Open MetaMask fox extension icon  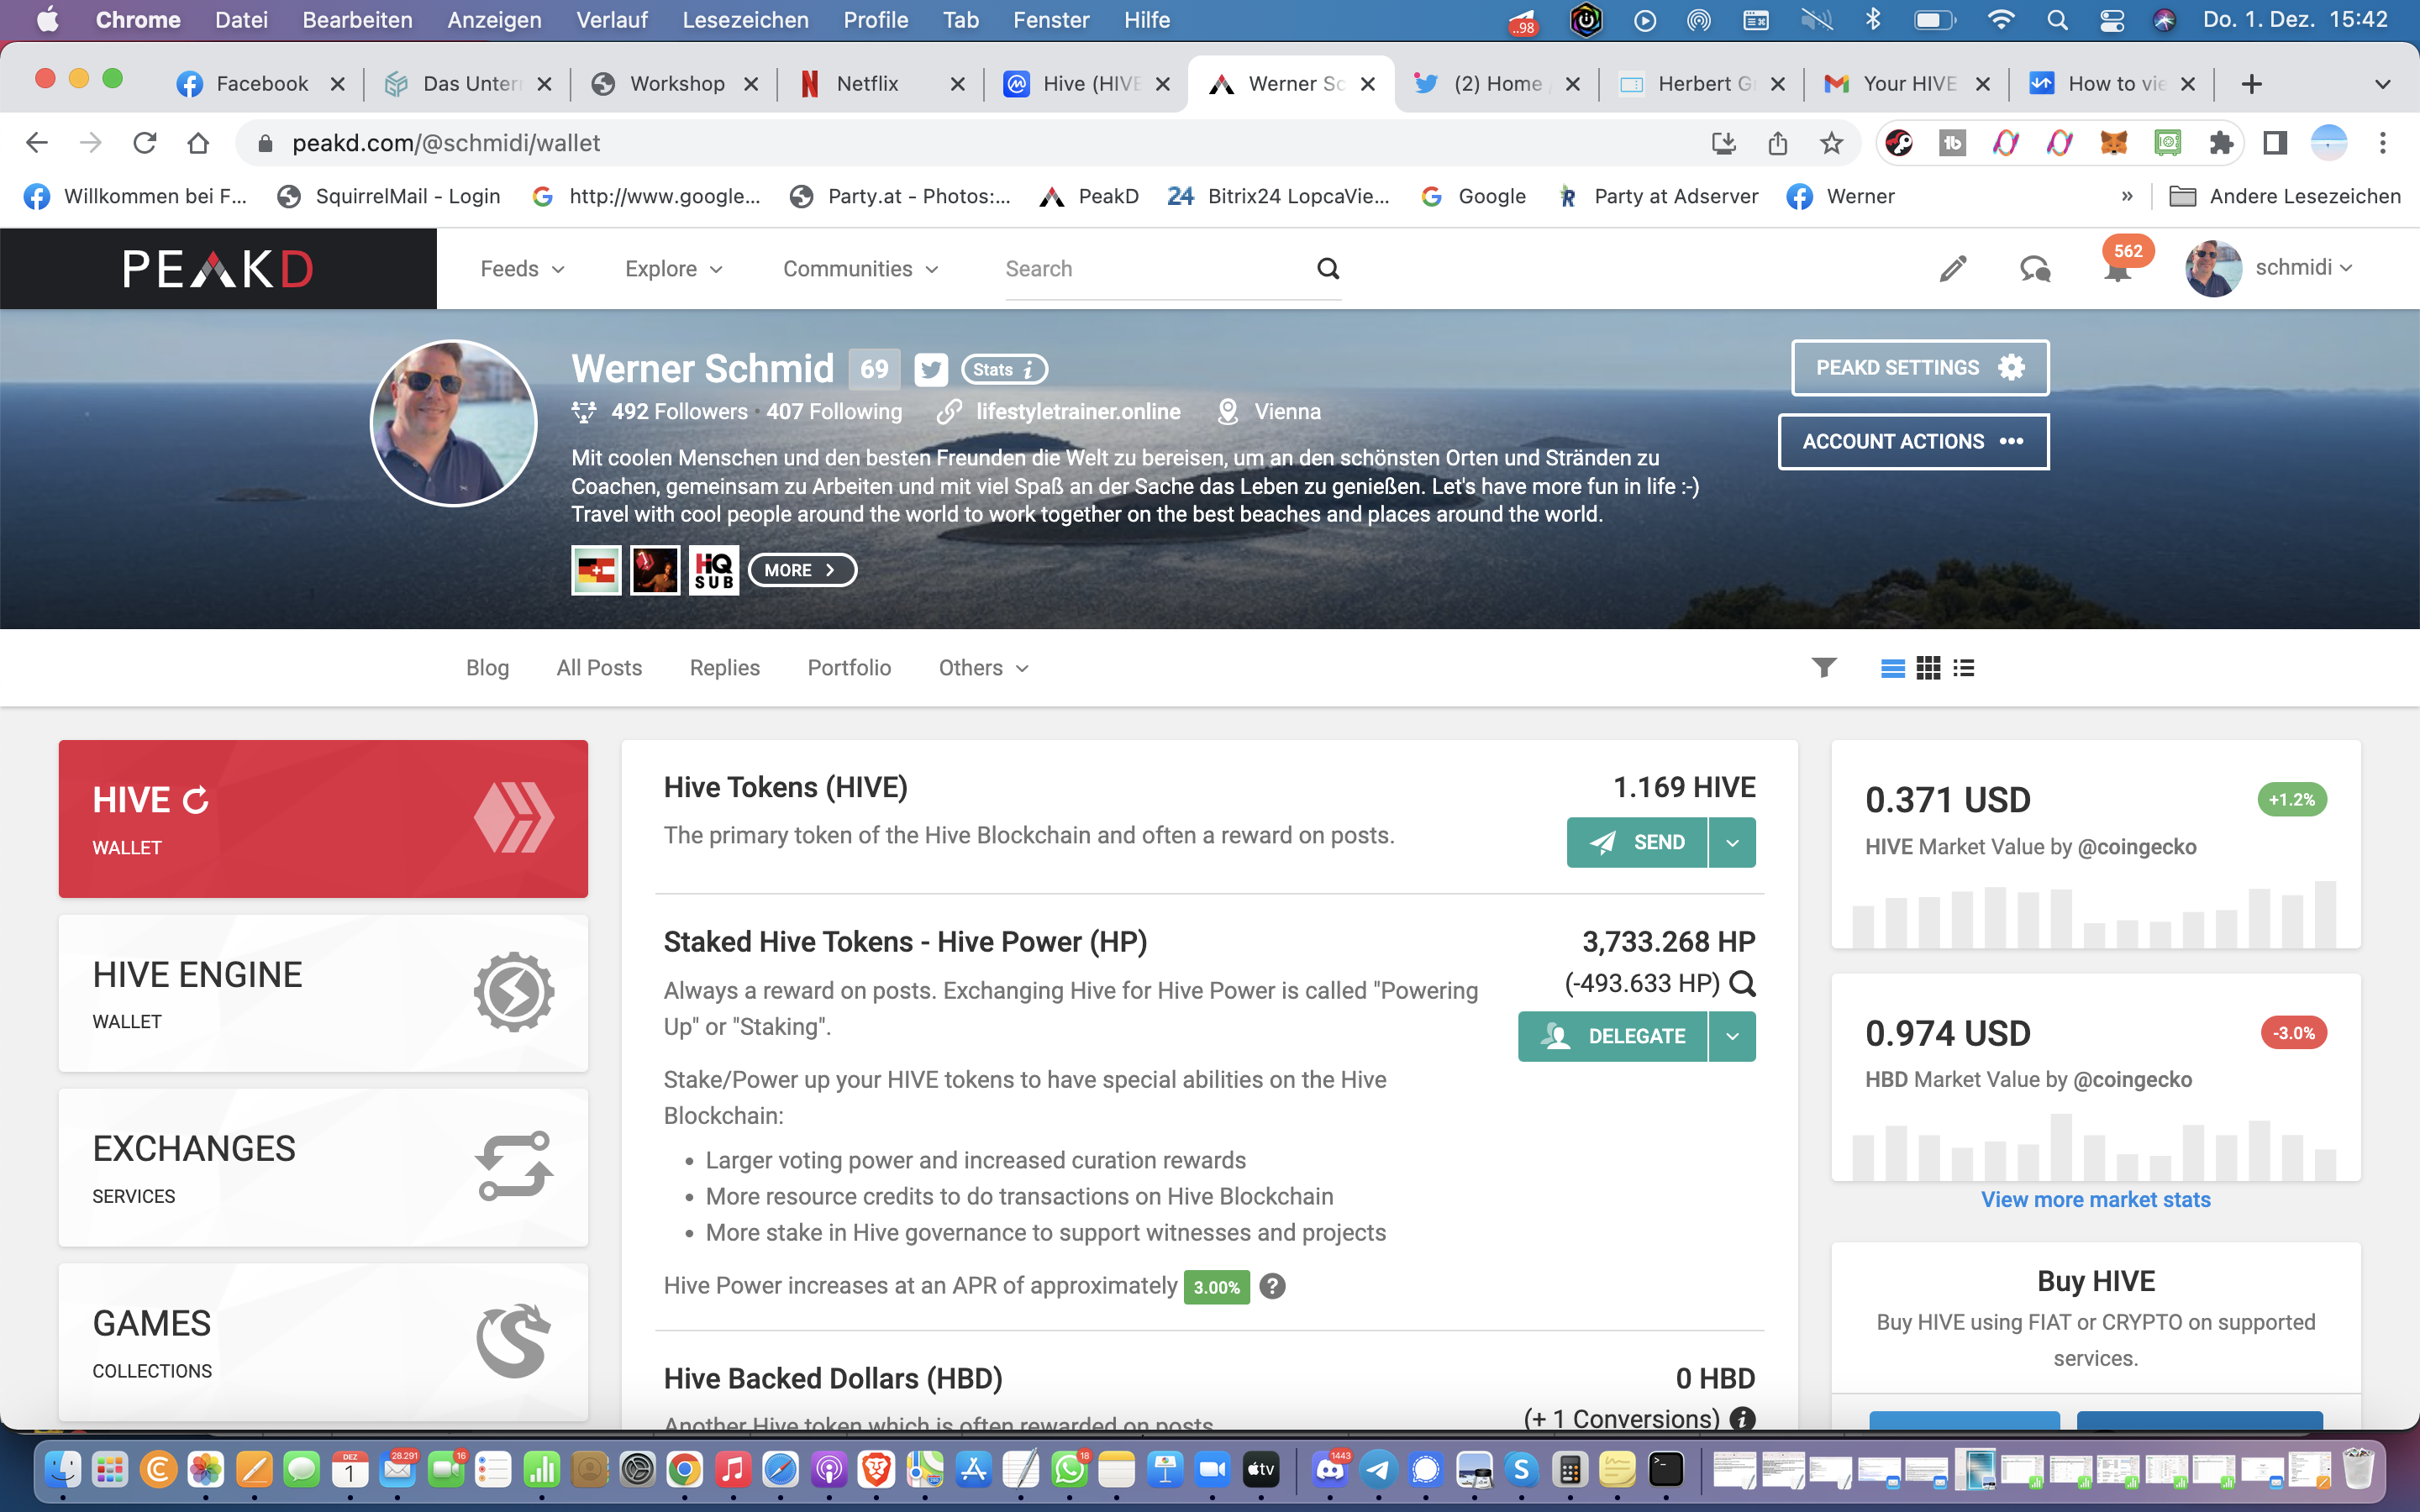2113,143
